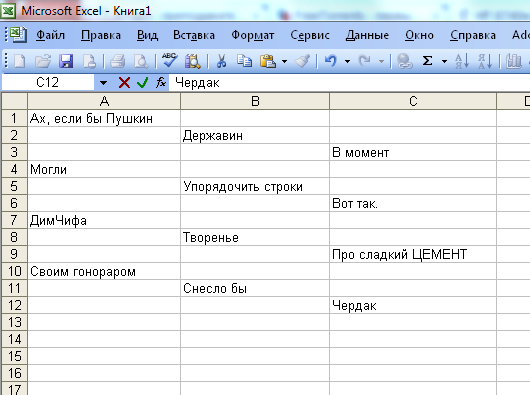The image size is (530, 395).
Task: Select all cells via corner button
Action: click(15, 101)
